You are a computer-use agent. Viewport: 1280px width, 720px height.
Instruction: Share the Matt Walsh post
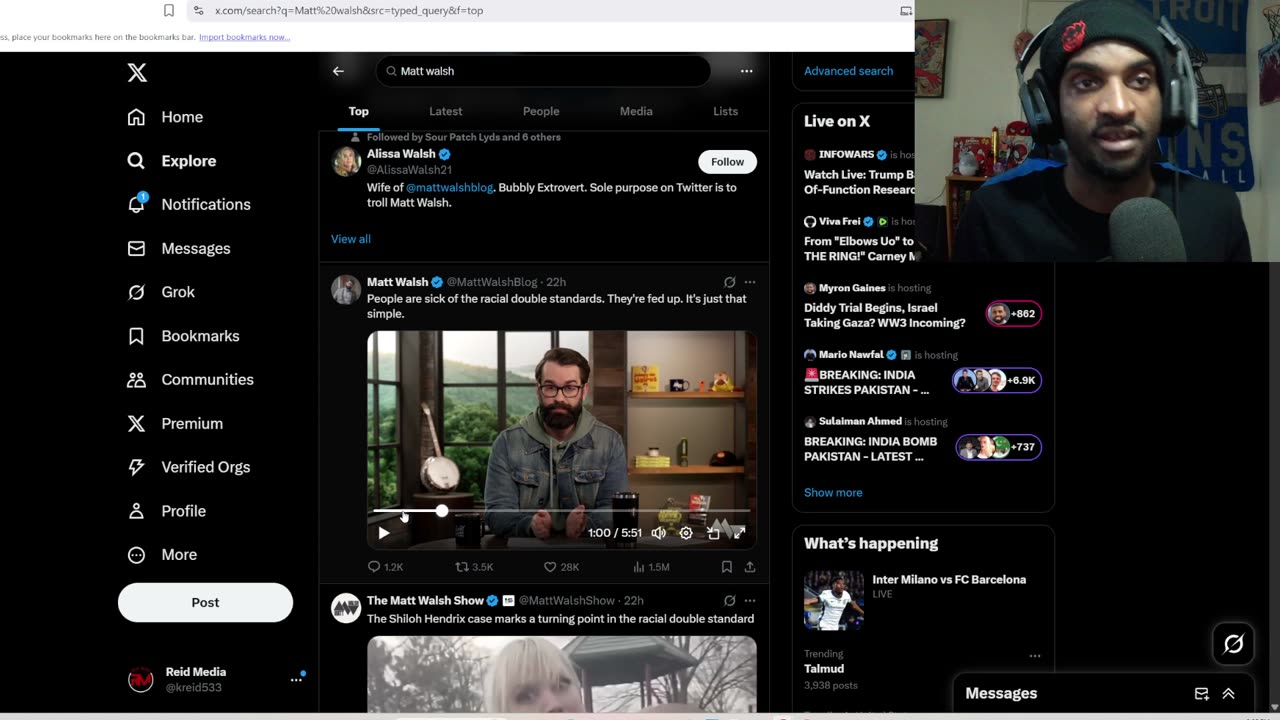[750, 567]
